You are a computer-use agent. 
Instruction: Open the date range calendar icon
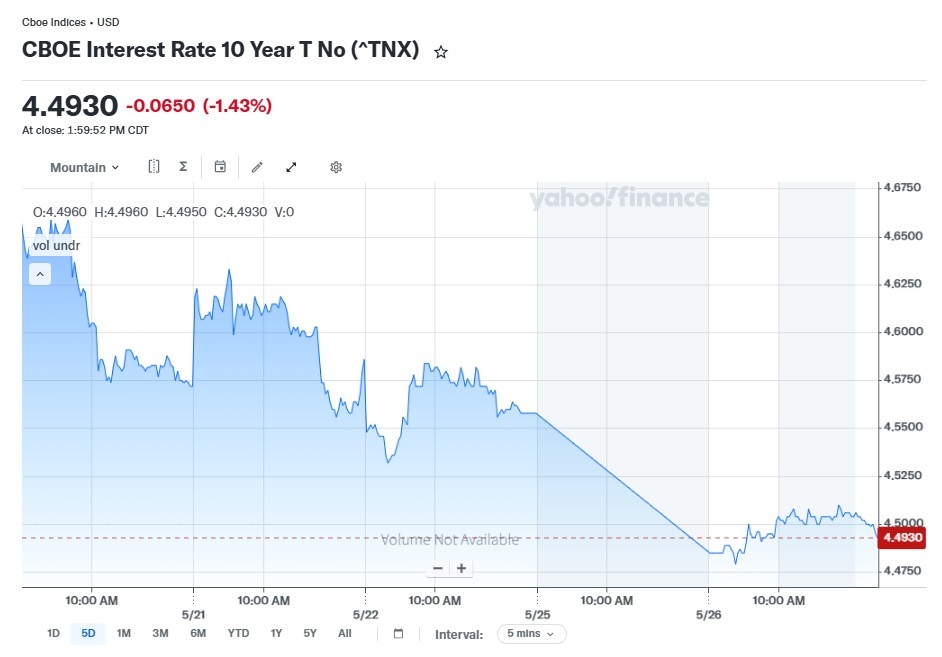(x=398, y=634)
